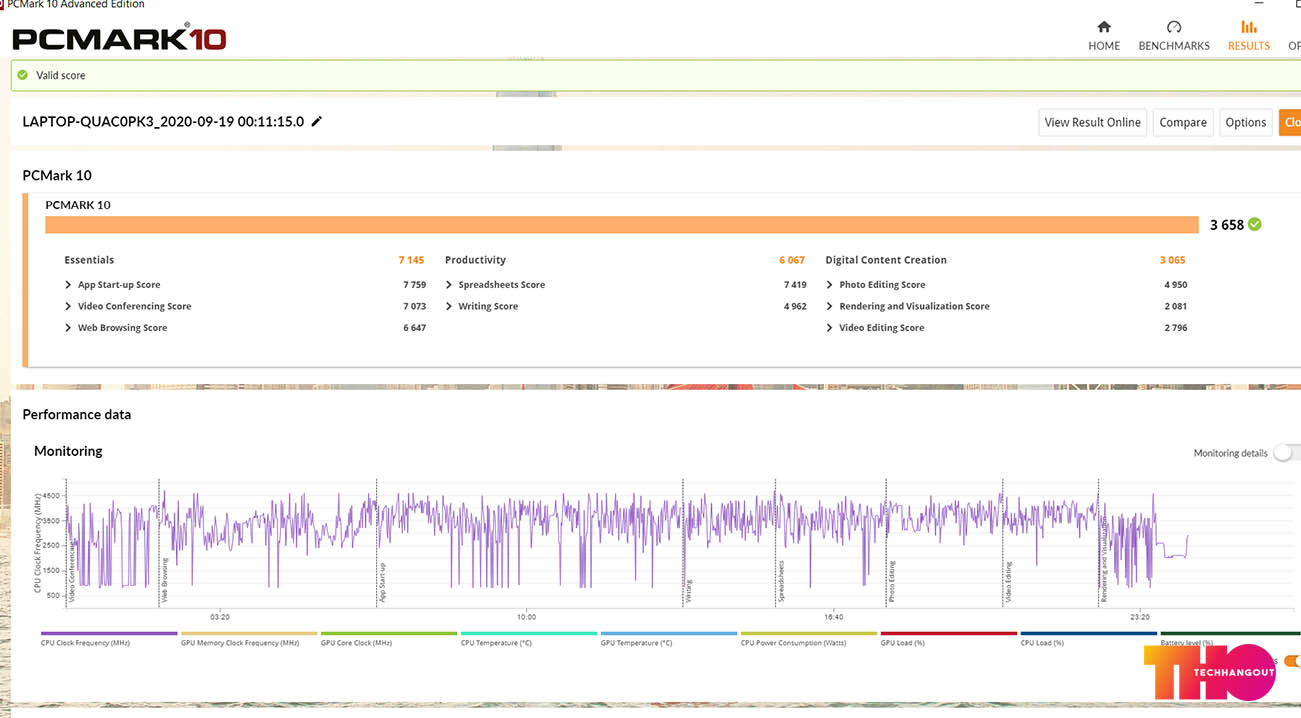Expand the App Start-up Score row

68,285
